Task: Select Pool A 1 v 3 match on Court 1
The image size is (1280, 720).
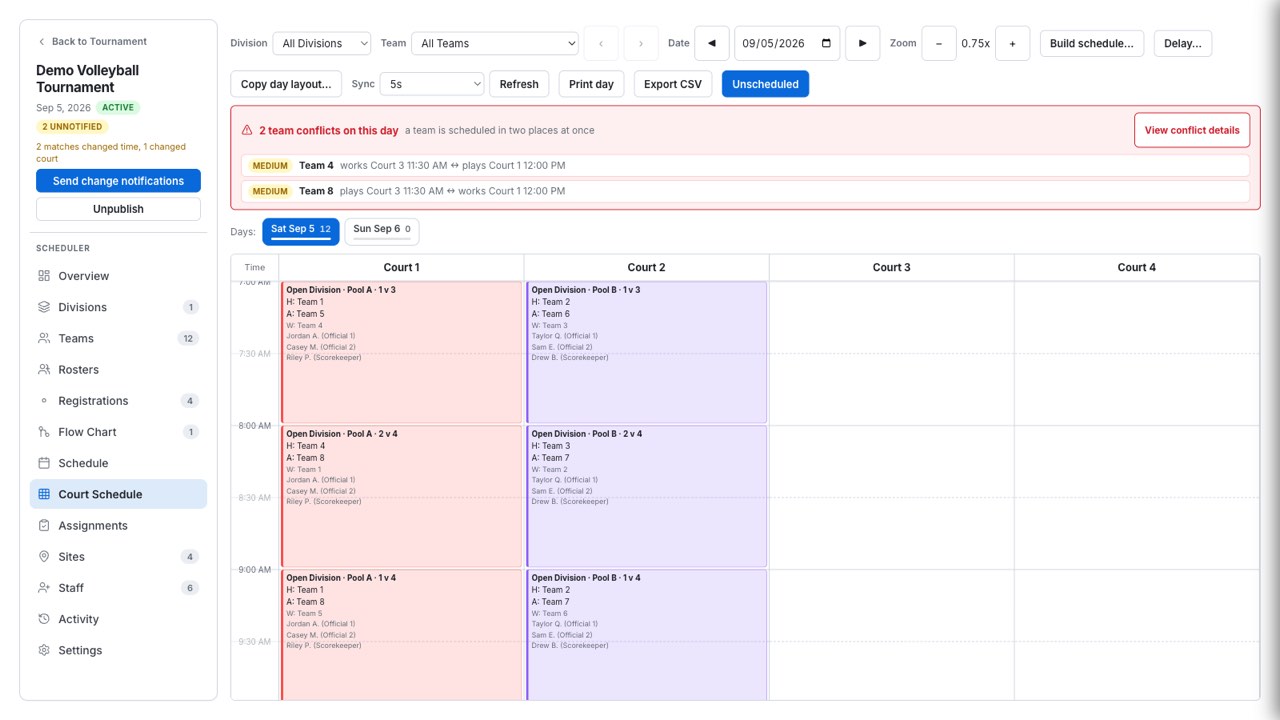Action: click(402, 352)
